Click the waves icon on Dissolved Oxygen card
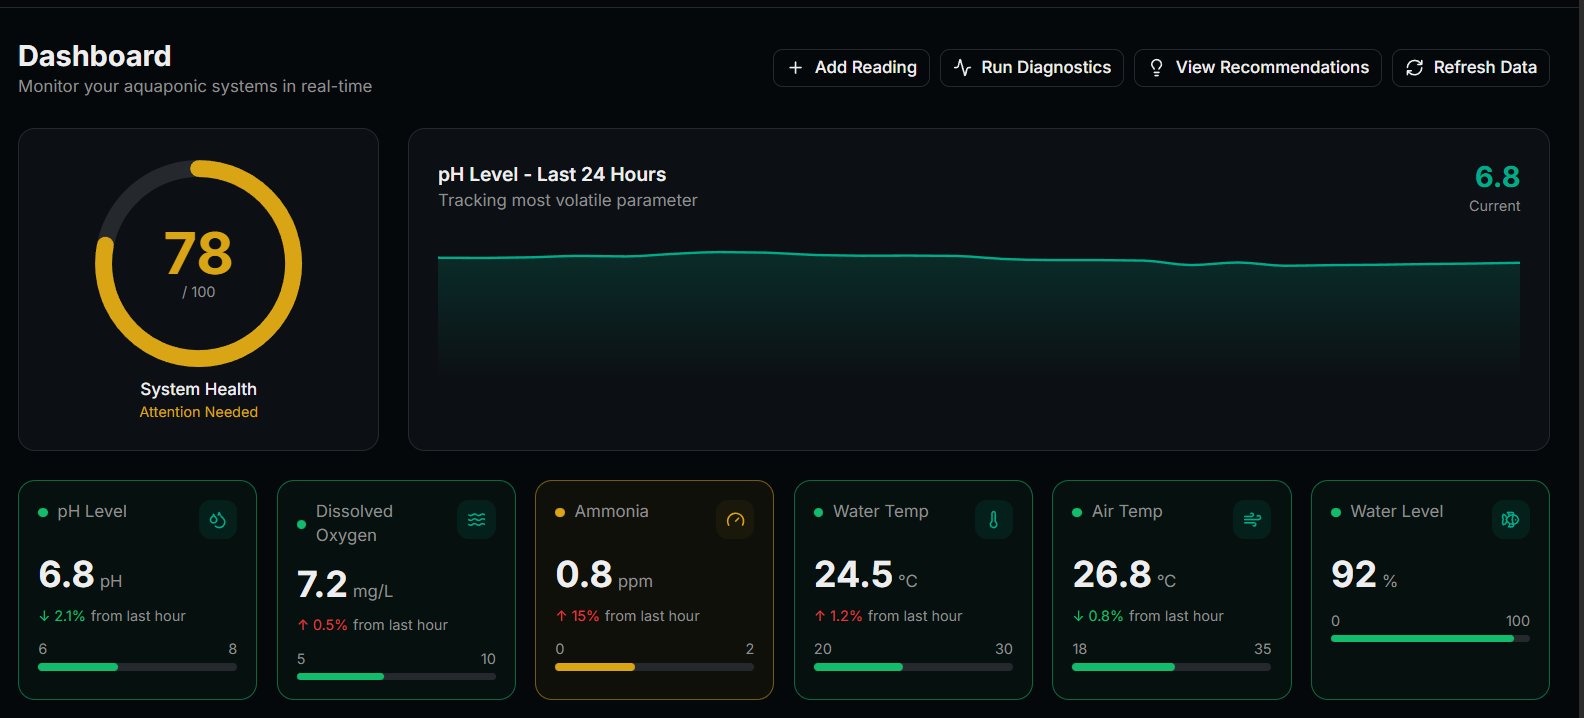This screenshot has height=718, width=1584. [477, 520]
